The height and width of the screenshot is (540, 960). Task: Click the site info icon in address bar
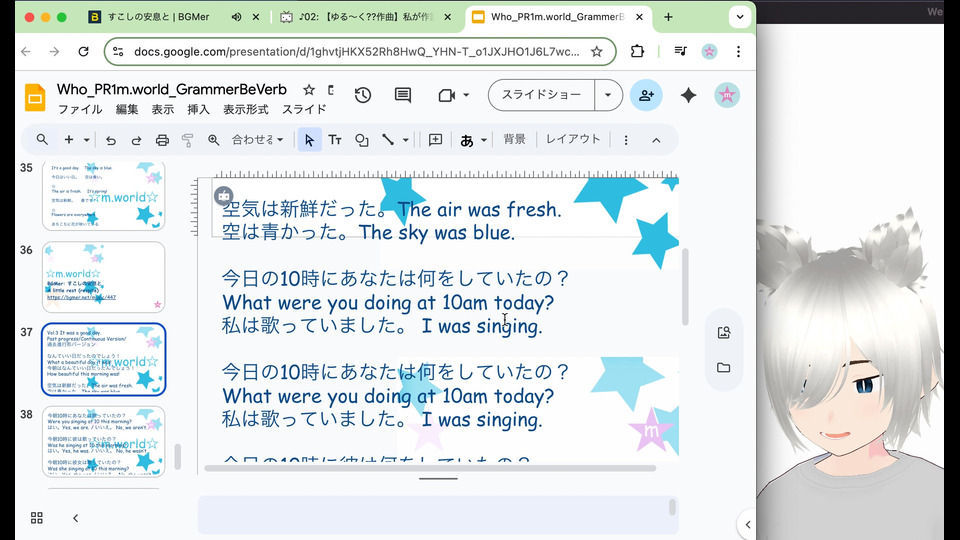[118, 51]
